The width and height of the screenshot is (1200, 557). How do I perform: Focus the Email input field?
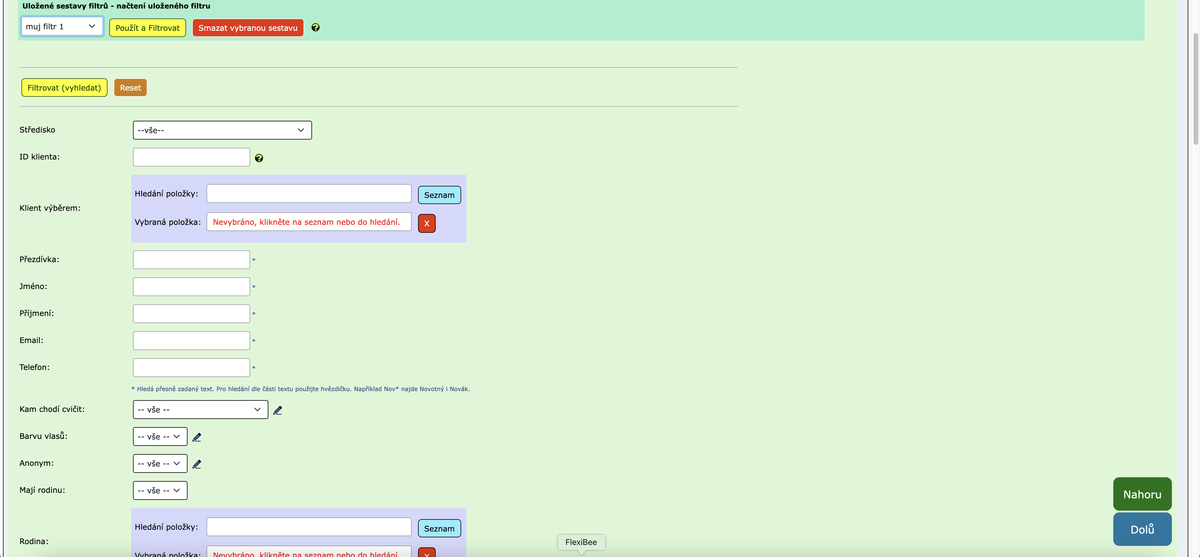191,341
